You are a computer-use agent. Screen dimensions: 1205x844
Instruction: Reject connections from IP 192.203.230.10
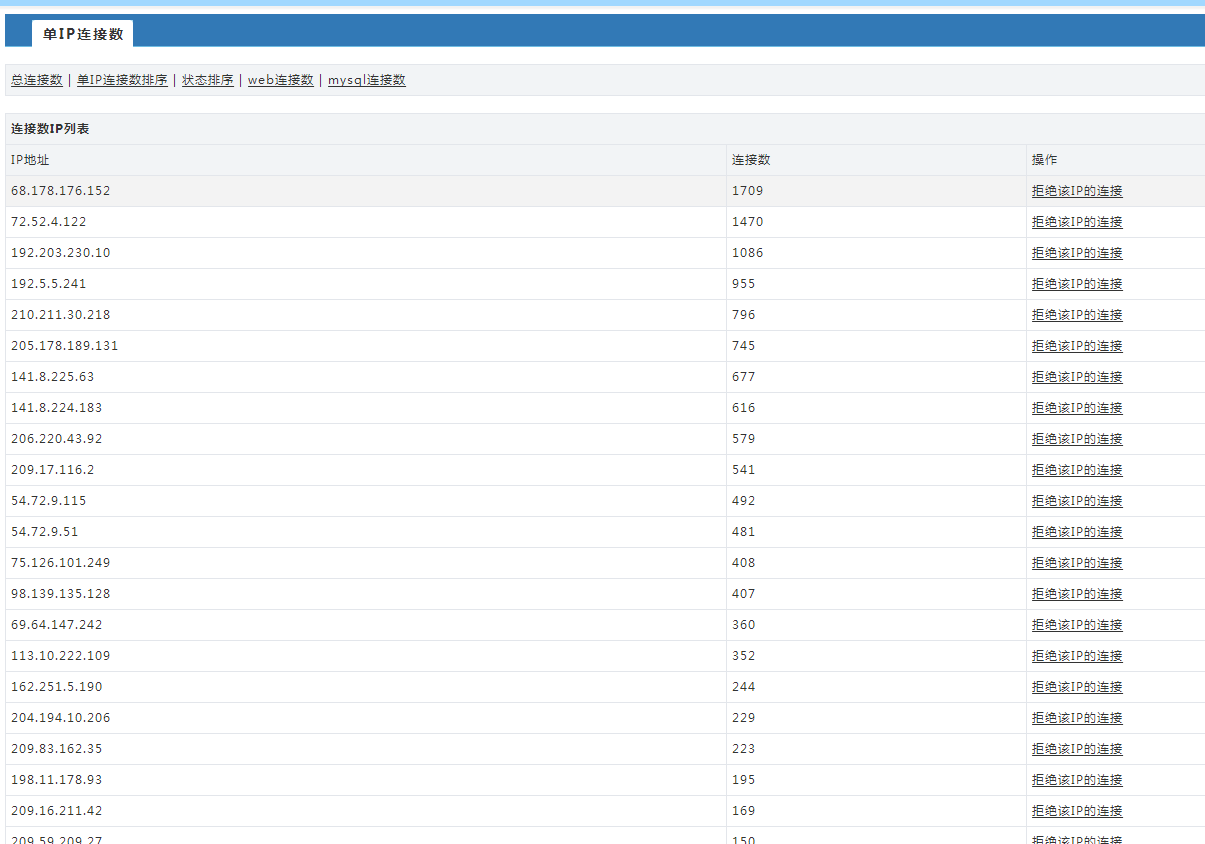(1077, 253)
